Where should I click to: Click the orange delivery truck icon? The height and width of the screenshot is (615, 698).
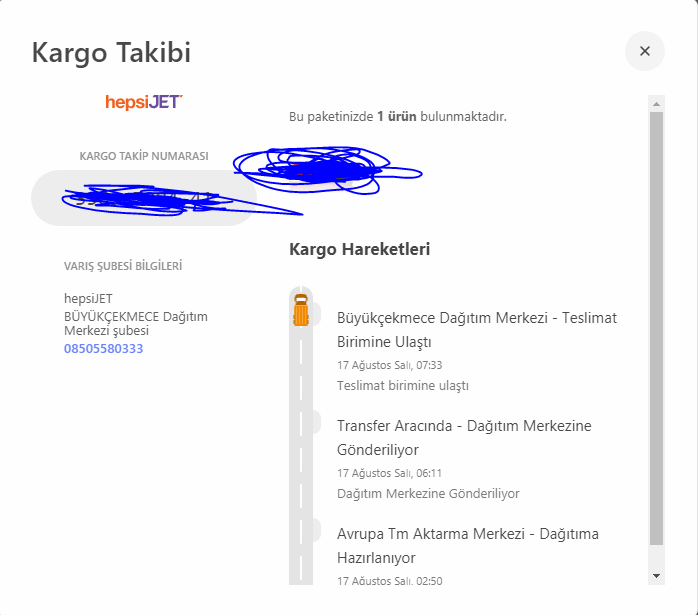click(x=300, y=310)
